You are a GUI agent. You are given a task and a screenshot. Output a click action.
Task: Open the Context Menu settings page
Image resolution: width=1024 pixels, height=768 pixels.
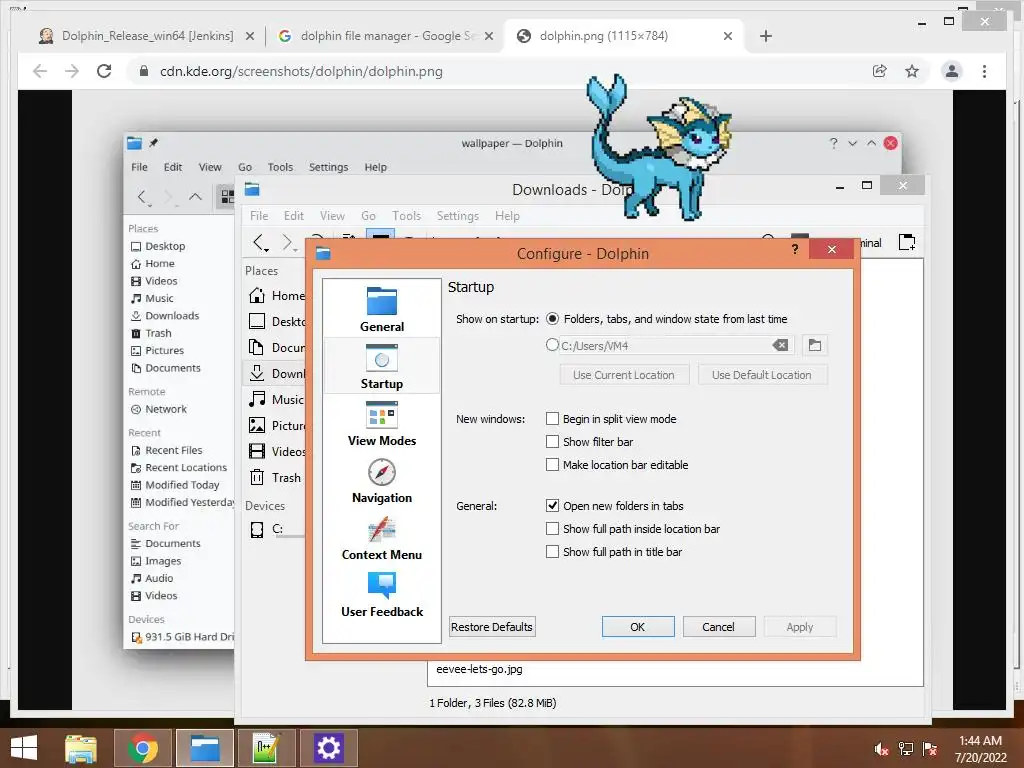click(x=381, y=537)
